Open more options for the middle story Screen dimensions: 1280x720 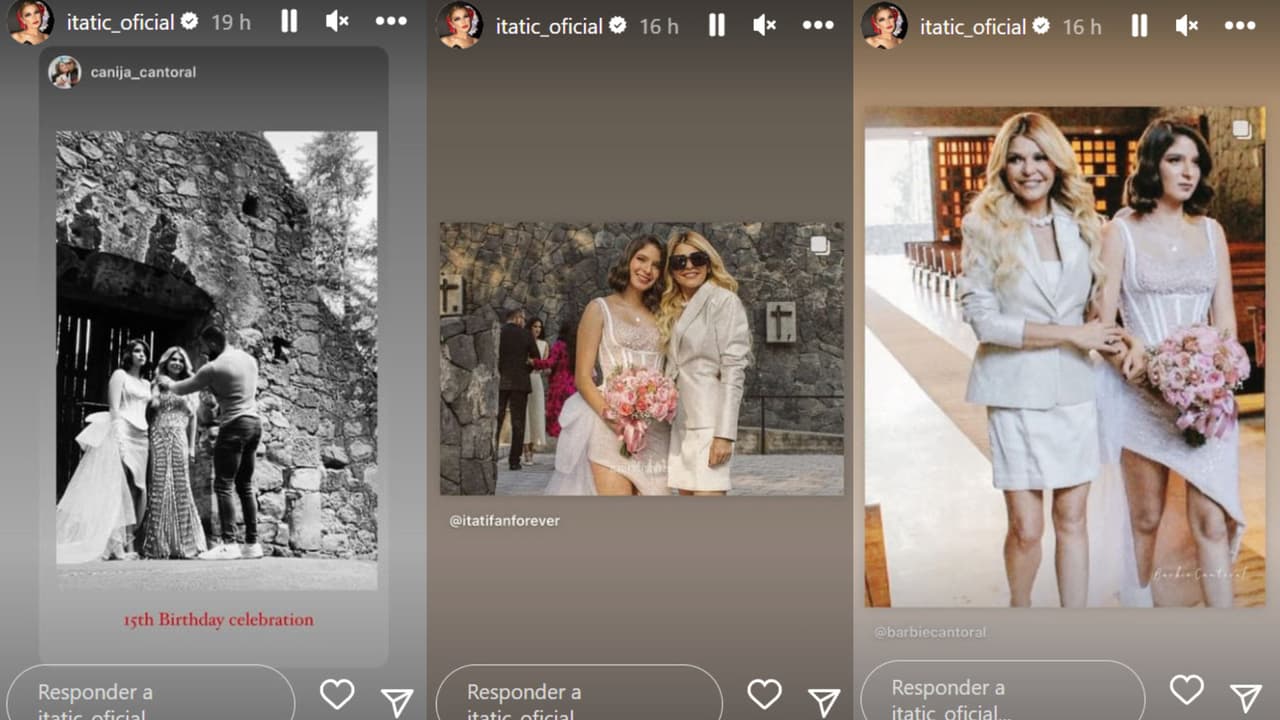[x=818, y=26]
